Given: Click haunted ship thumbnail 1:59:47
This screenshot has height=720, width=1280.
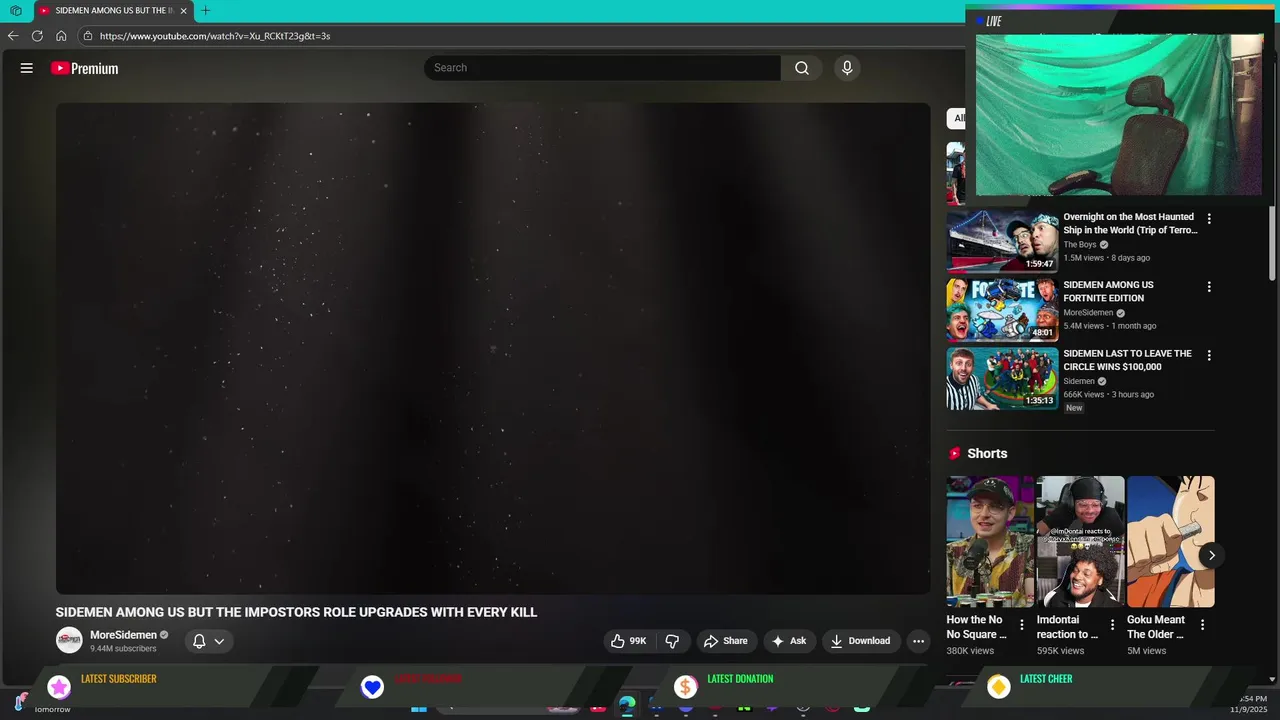Looking at the screenshot, I should [1002, 241].
